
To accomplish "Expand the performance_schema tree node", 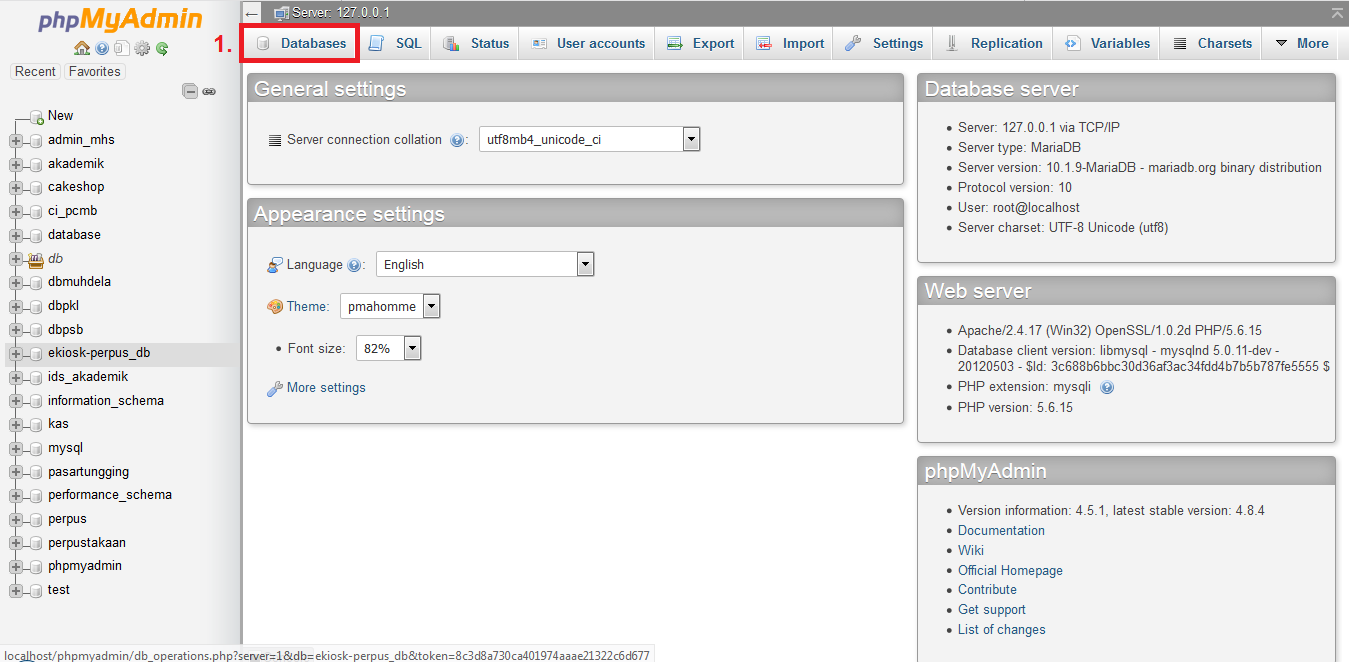I will click(16, 495).
